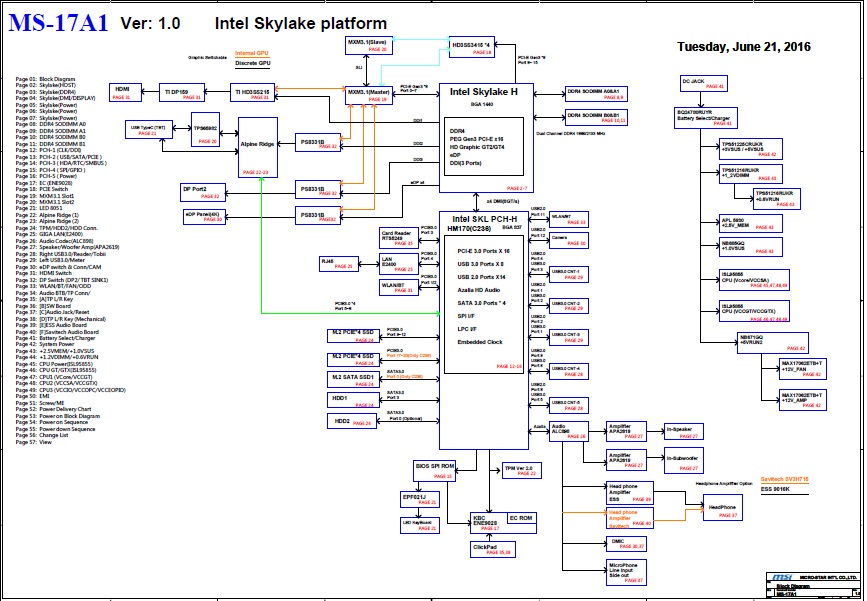Viewport: 867px width, 601px height.
Task: Click the DC JACK block
Action: click(703, 83)
